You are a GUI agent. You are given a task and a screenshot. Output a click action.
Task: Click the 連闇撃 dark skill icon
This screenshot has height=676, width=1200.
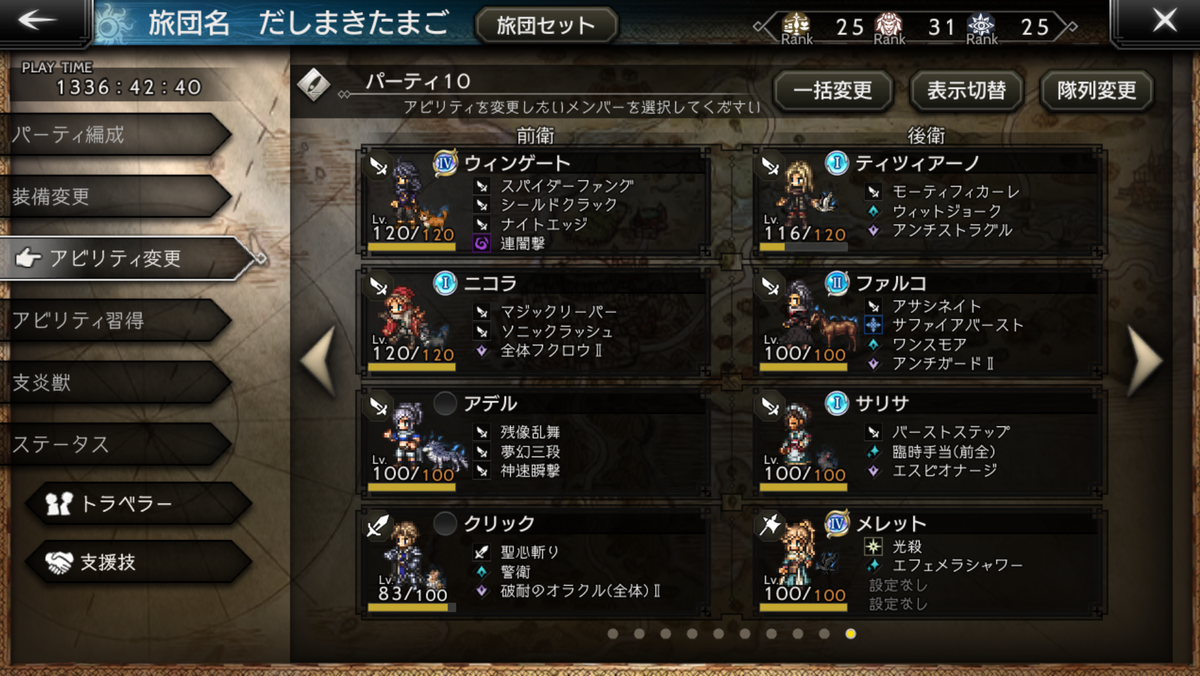481,242
